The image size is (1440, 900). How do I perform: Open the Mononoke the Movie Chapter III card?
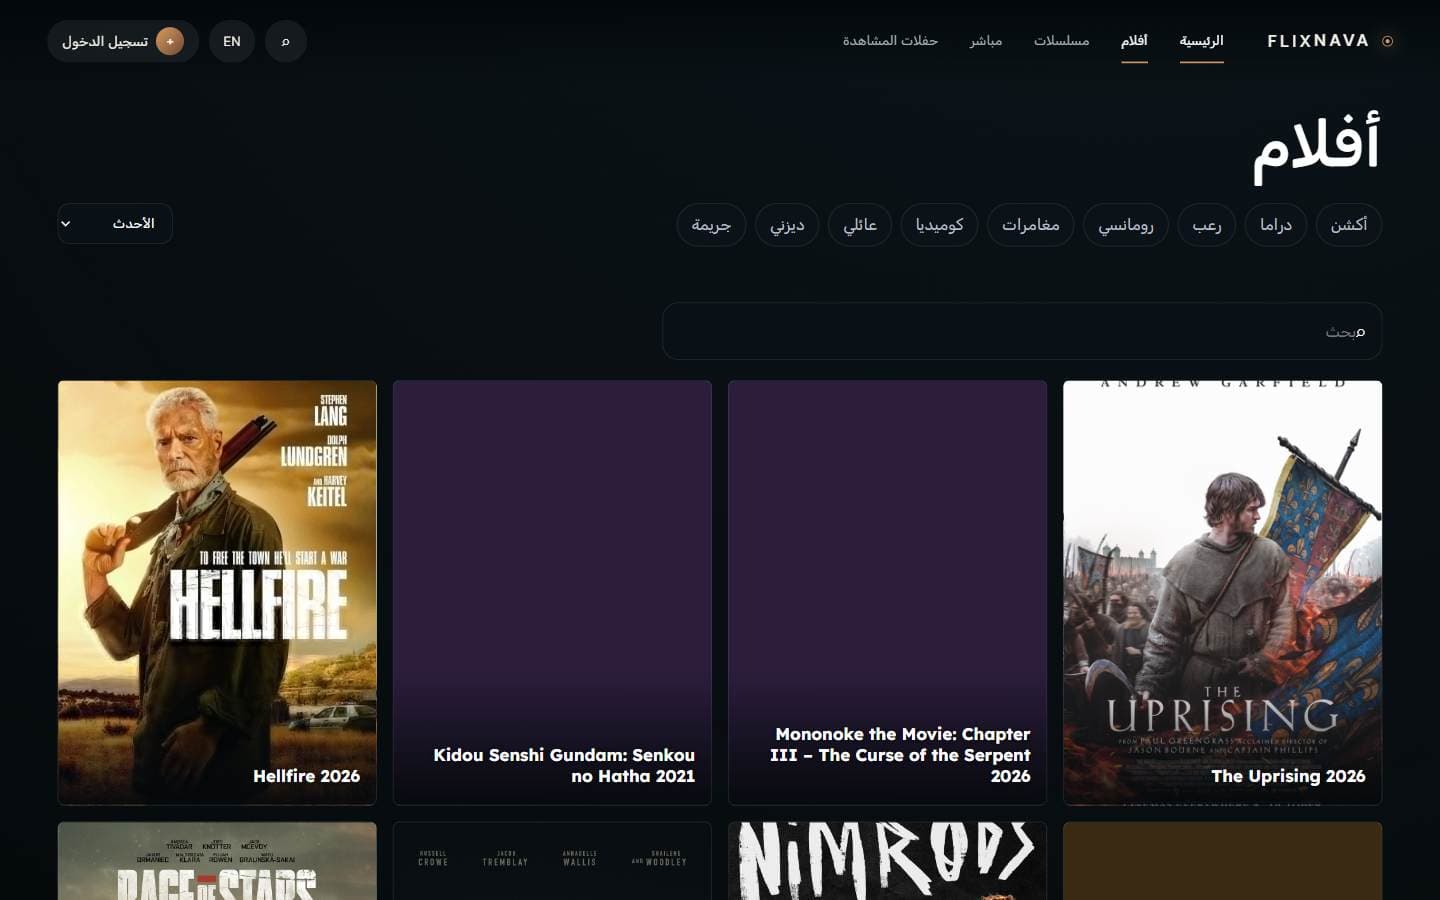[x=888, y=592]
